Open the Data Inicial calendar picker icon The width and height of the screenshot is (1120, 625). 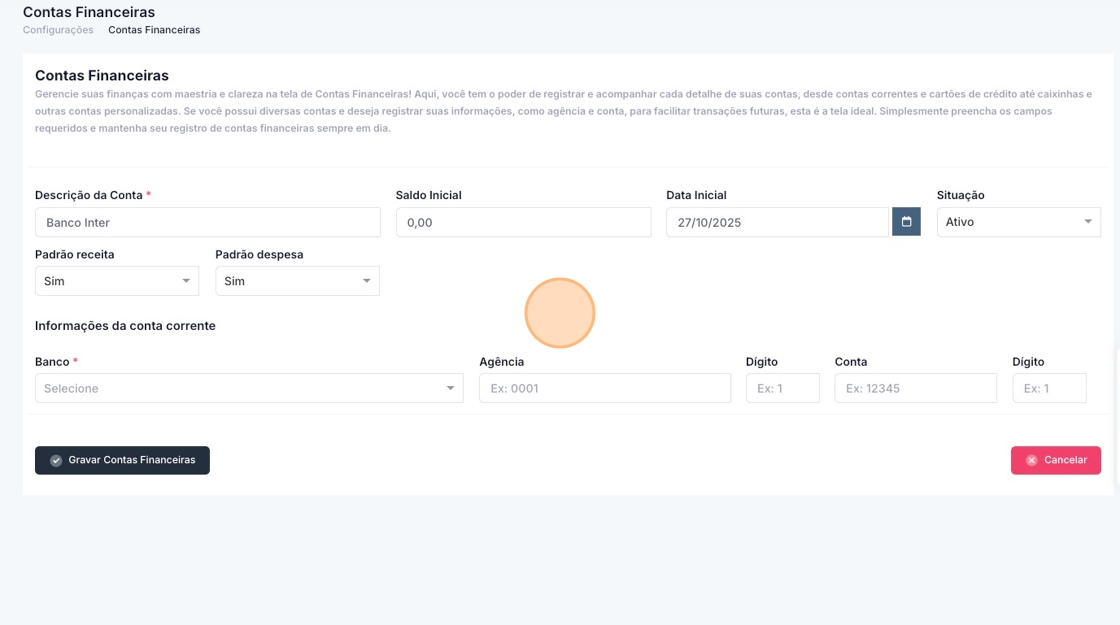(906, 222)
